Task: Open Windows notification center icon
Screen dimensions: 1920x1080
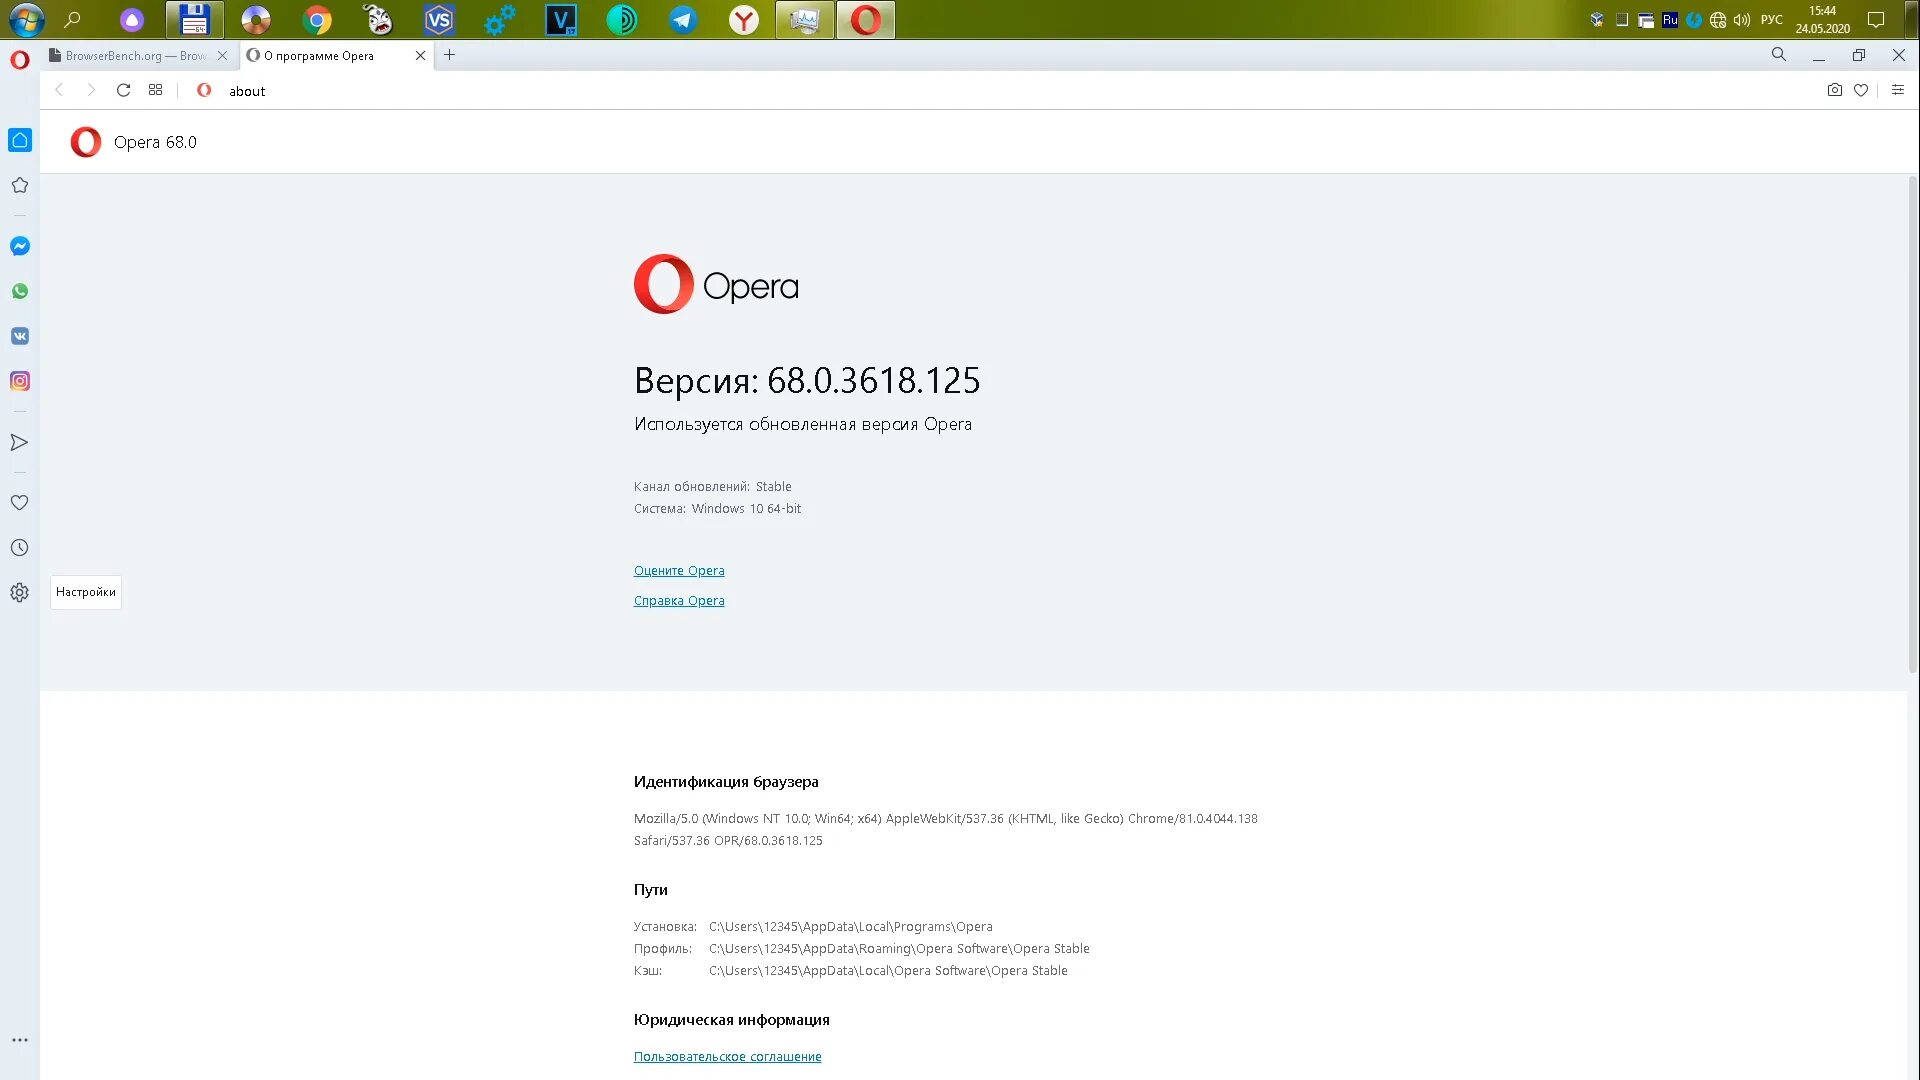Action: (1876, 19)
